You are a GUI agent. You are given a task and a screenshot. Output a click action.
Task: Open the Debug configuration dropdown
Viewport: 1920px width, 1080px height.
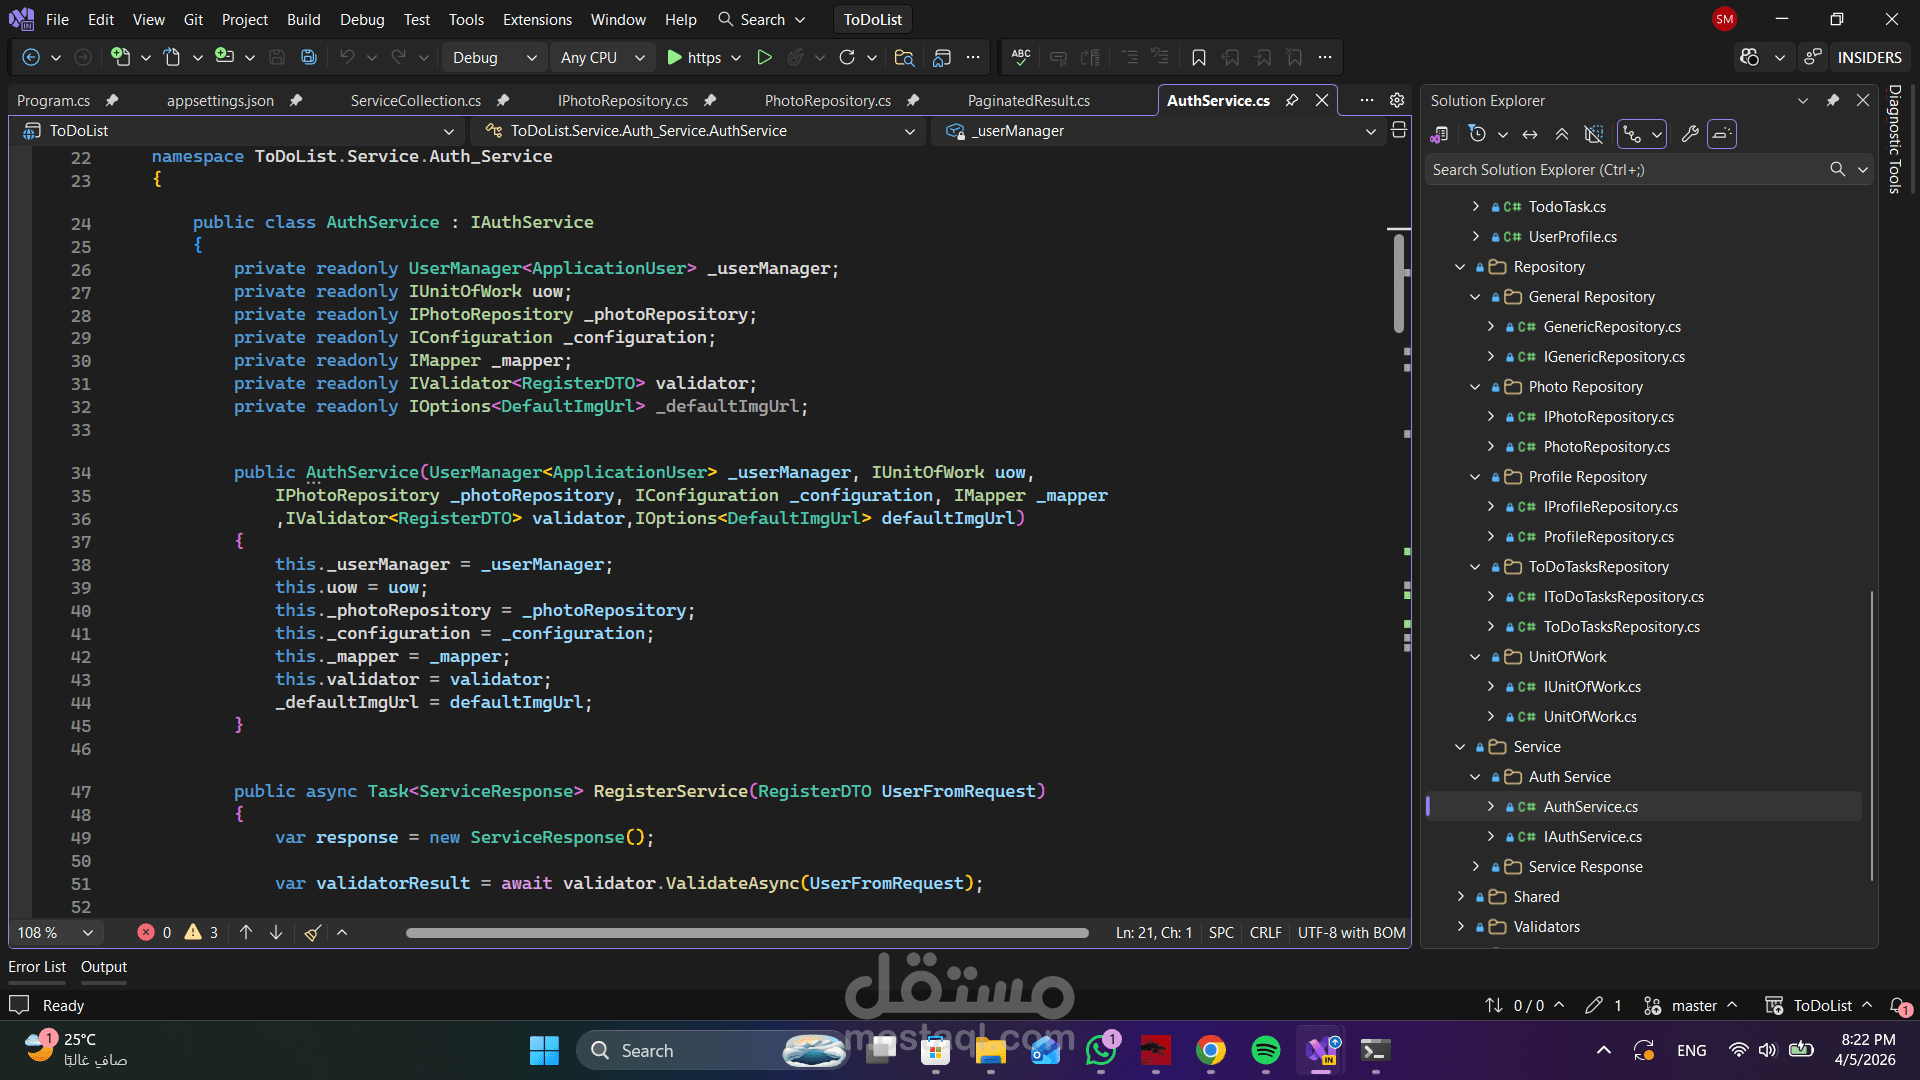(494, 58)
